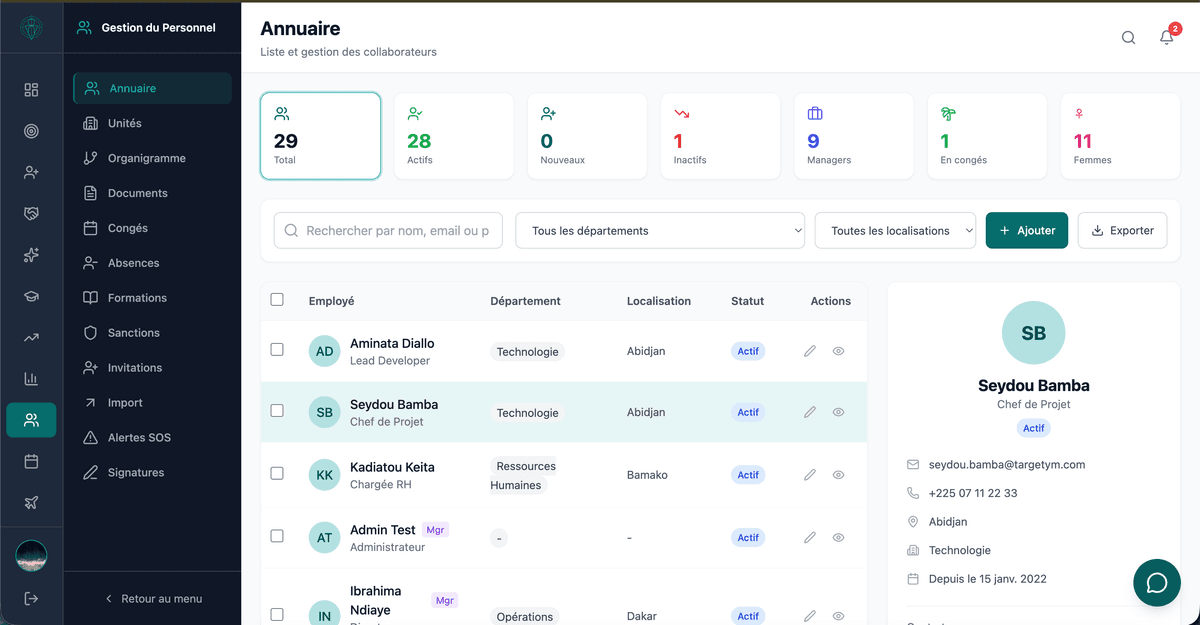The width and height of the screenshot is (1200, 625).
Task: Open the notifications bell icon
Action: point(1166,38)
